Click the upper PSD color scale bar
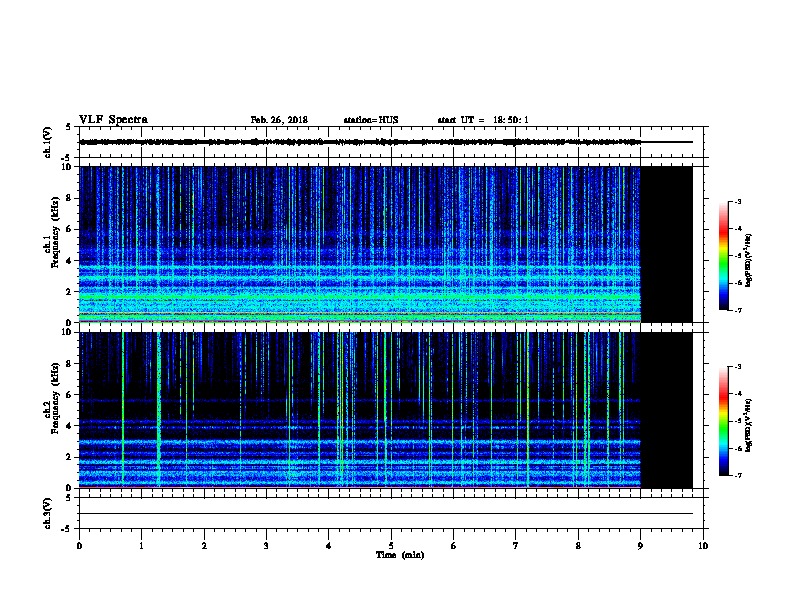The width and height of the screenshot is (792, 612). tap(724, 256)
